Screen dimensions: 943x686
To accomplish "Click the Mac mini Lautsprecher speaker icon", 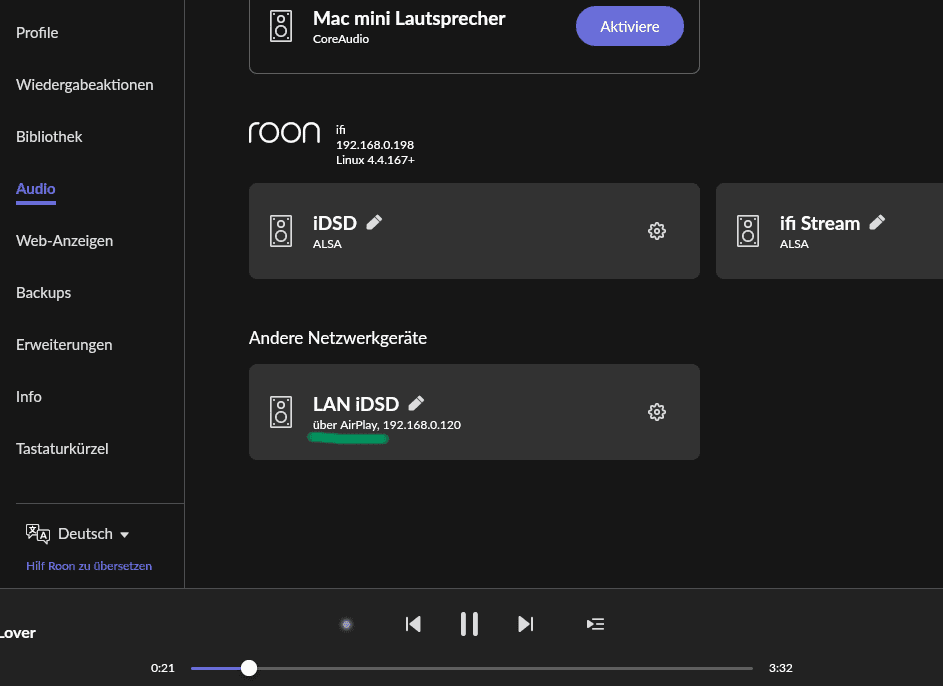I will tap(281, 26).
